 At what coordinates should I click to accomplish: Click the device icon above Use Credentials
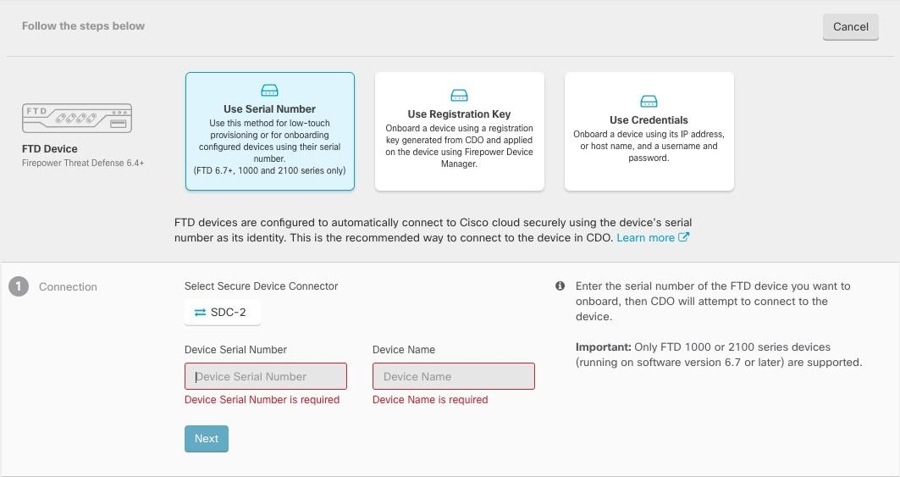tap(649, 102)
